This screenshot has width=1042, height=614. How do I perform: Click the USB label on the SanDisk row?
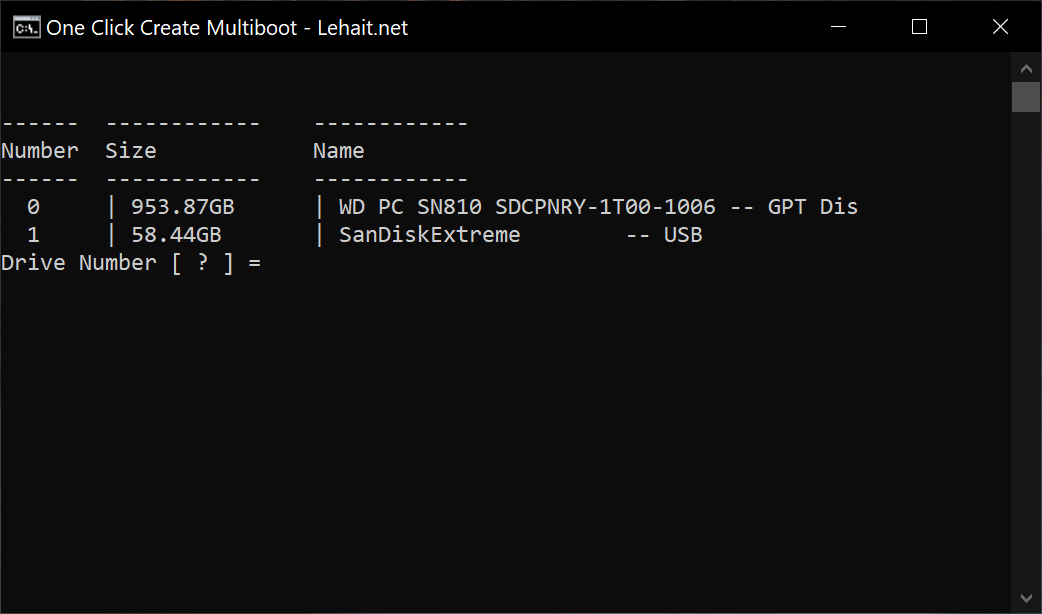tap(683, 235)
